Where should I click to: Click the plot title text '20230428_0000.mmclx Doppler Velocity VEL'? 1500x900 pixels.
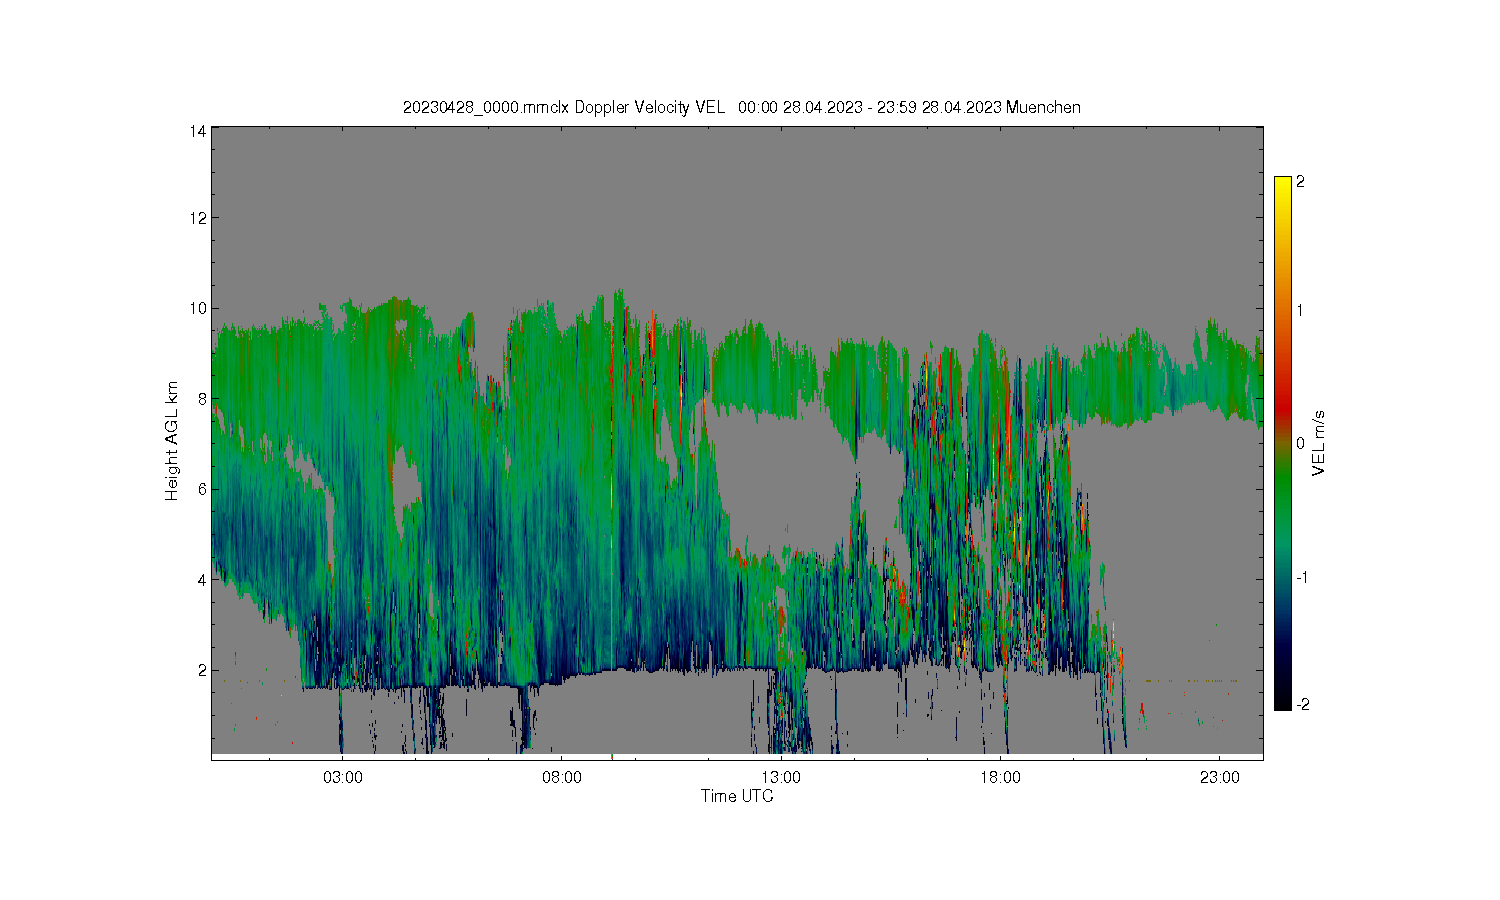pos(563,107)
